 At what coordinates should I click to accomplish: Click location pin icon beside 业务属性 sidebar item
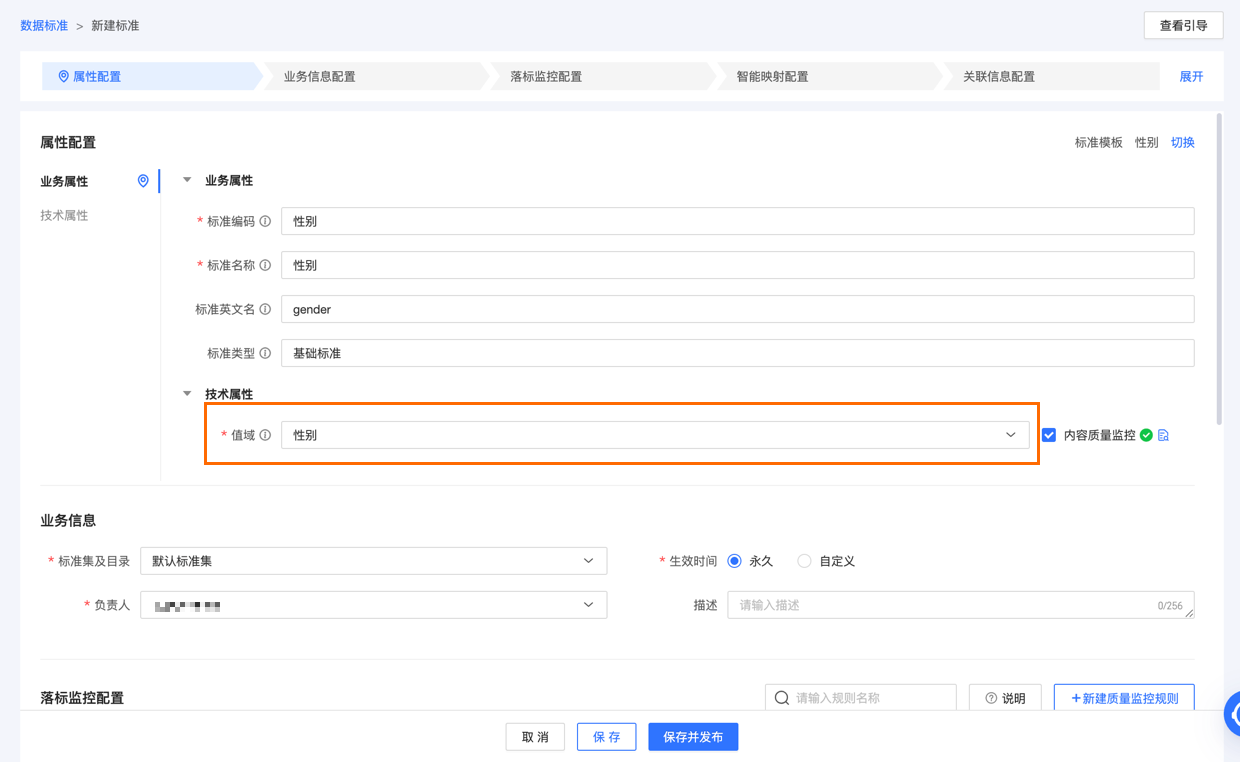tap(143, 181)
